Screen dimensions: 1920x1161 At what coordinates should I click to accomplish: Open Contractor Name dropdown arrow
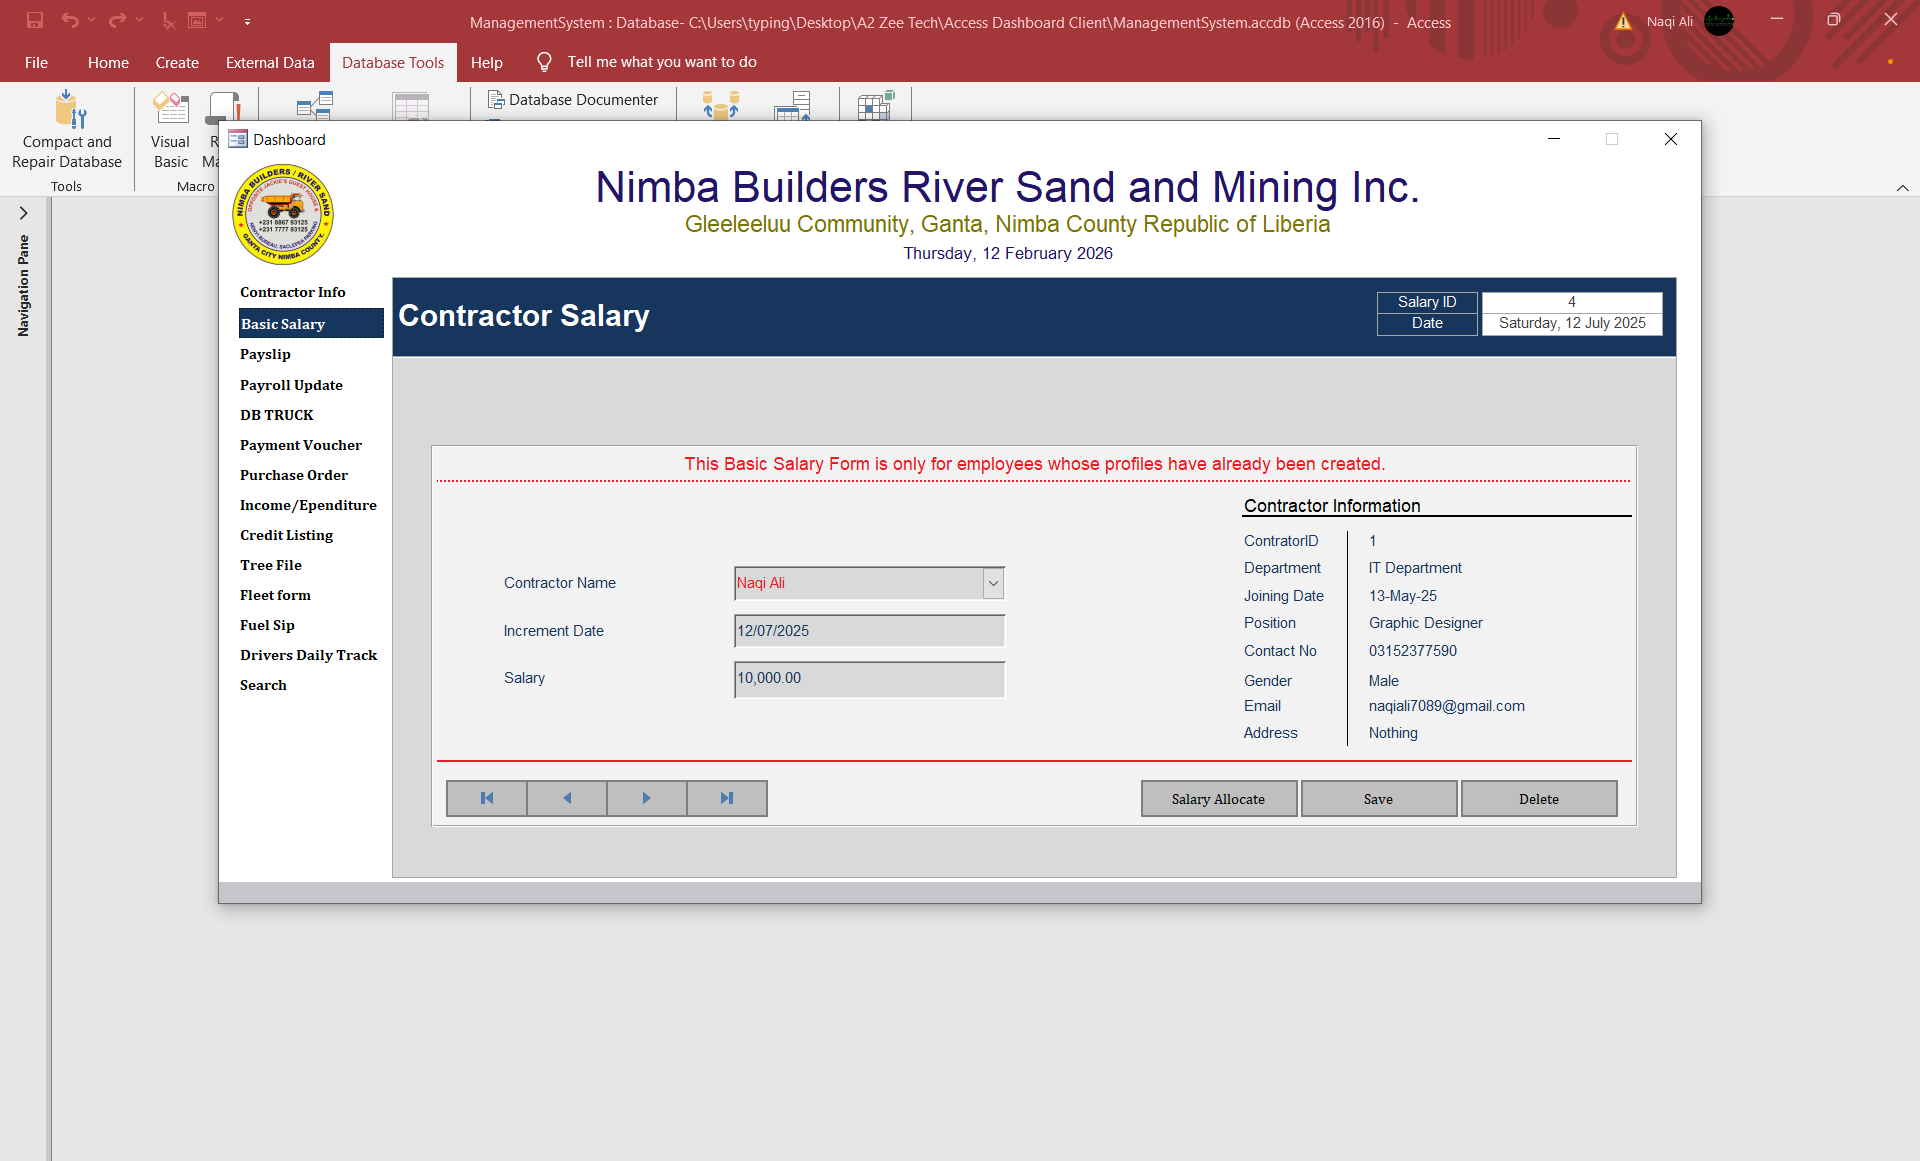pyautogui.click(x=993, y=583)
